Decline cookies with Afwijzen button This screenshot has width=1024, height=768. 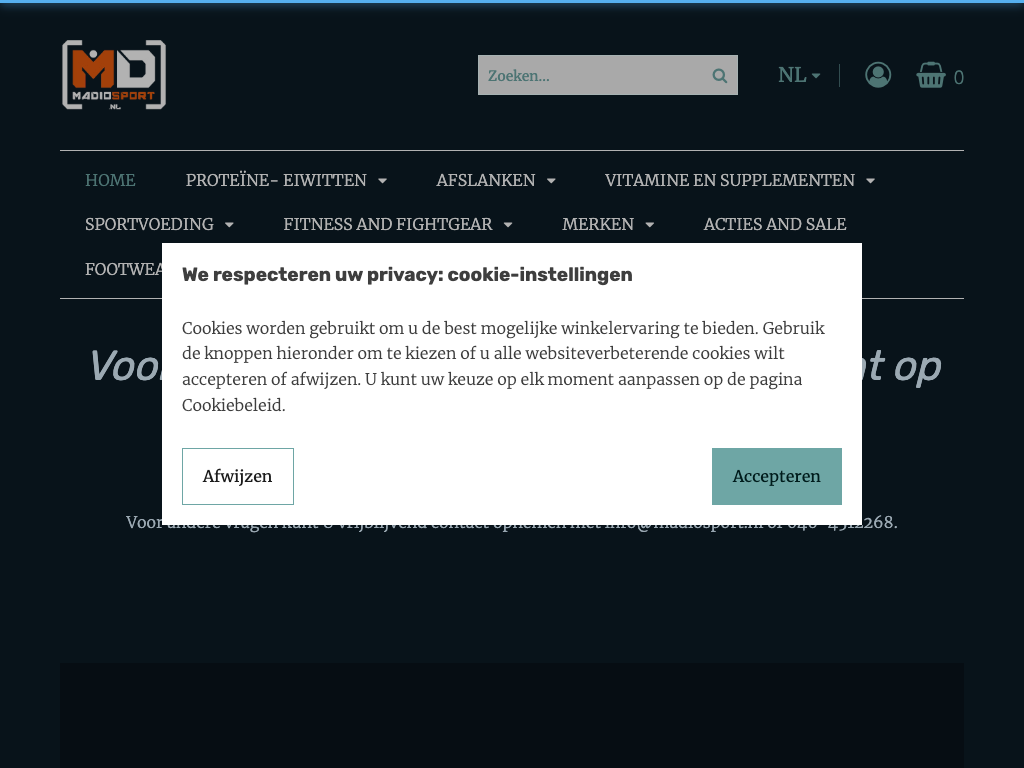(238, 476)
